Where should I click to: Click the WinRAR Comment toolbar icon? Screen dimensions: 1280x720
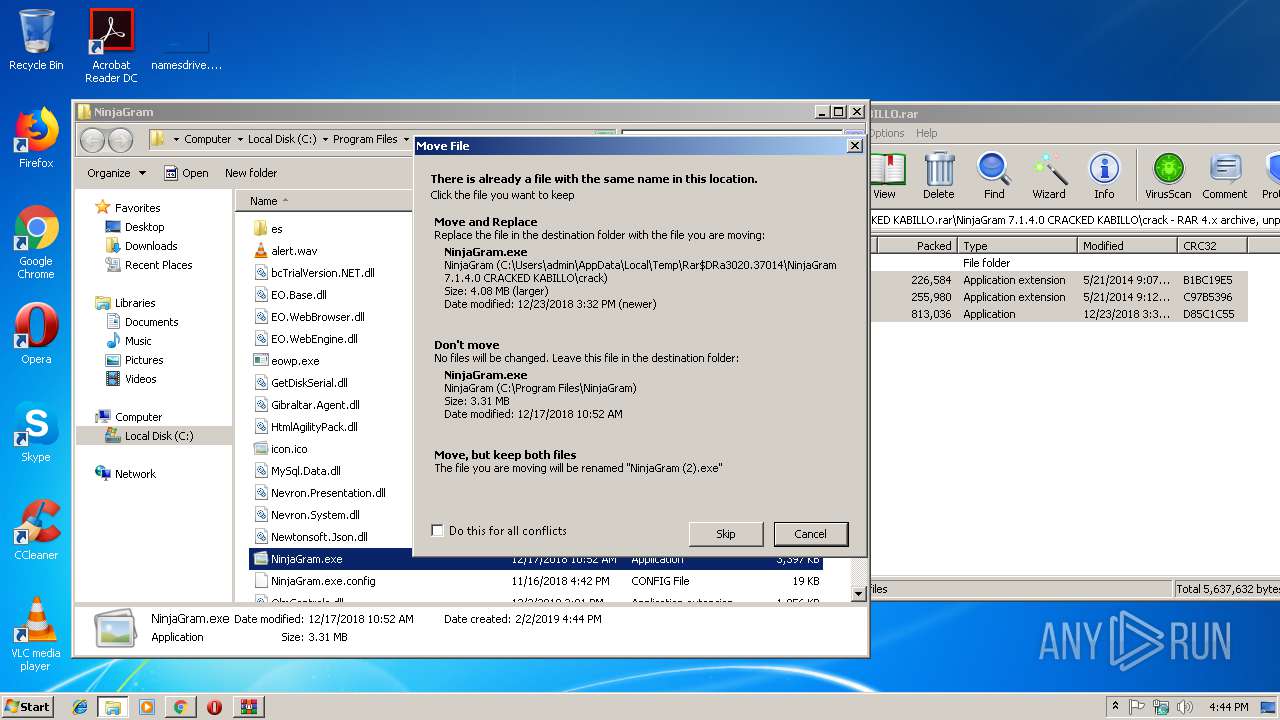coord(1224,176)
